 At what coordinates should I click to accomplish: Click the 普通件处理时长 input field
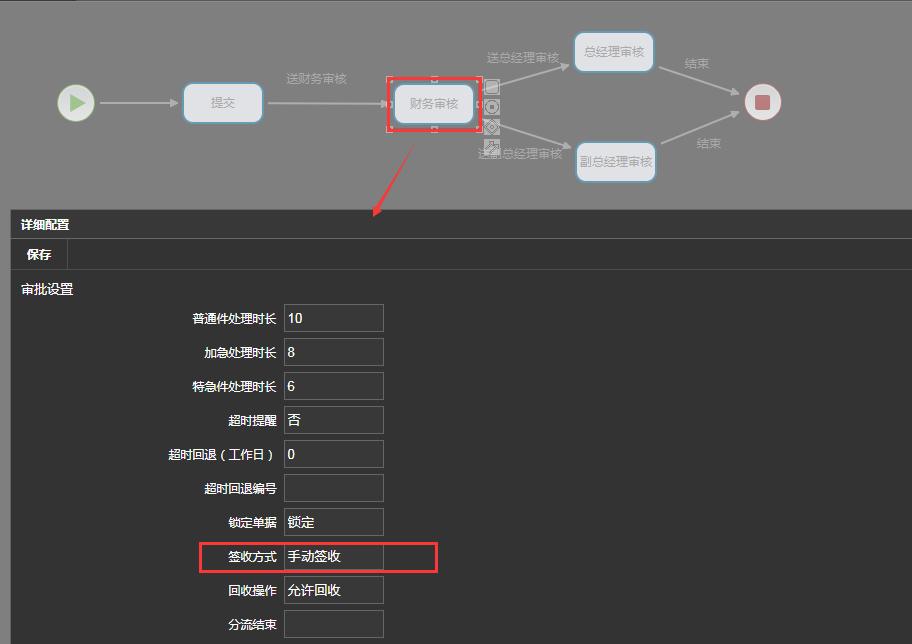pos(333,318)
